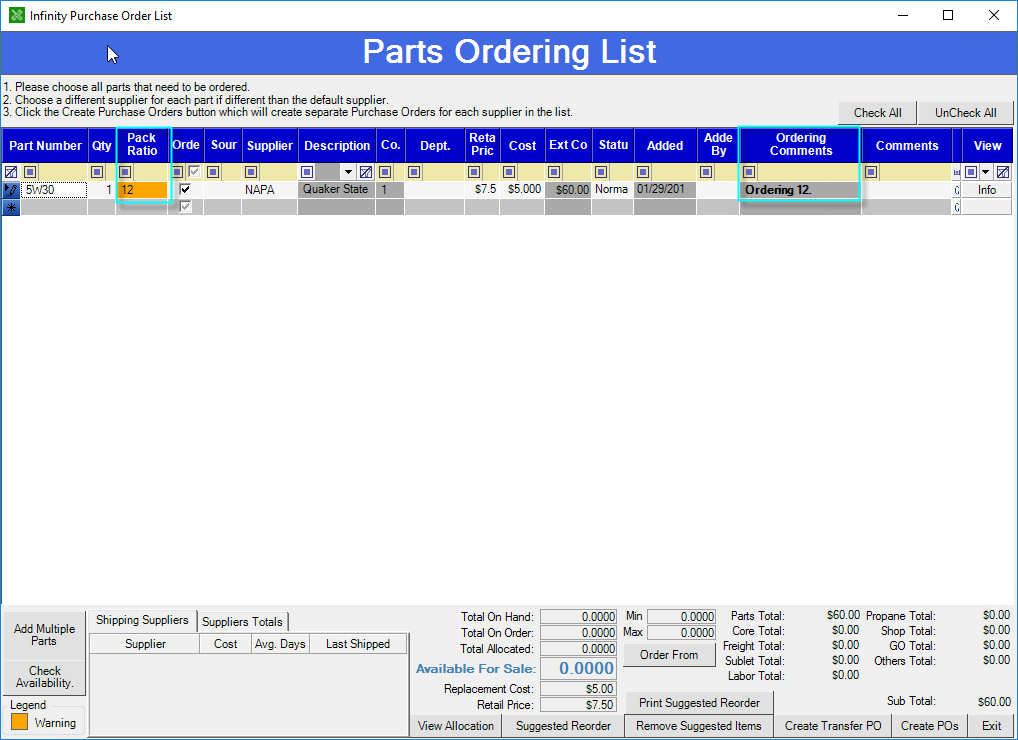Image resolution: width=1018 pixels, height=740 pixels.
Task: Open the View filter dropdown arrow
Action: point(986,172)
